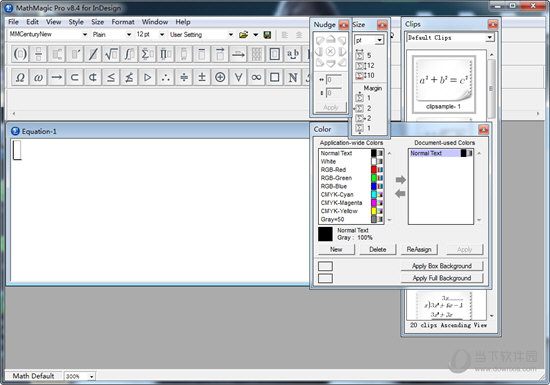Open the triangle symbols palette
Image resolution: width=550 pixels, height=385 pixels.
[148, 77]
